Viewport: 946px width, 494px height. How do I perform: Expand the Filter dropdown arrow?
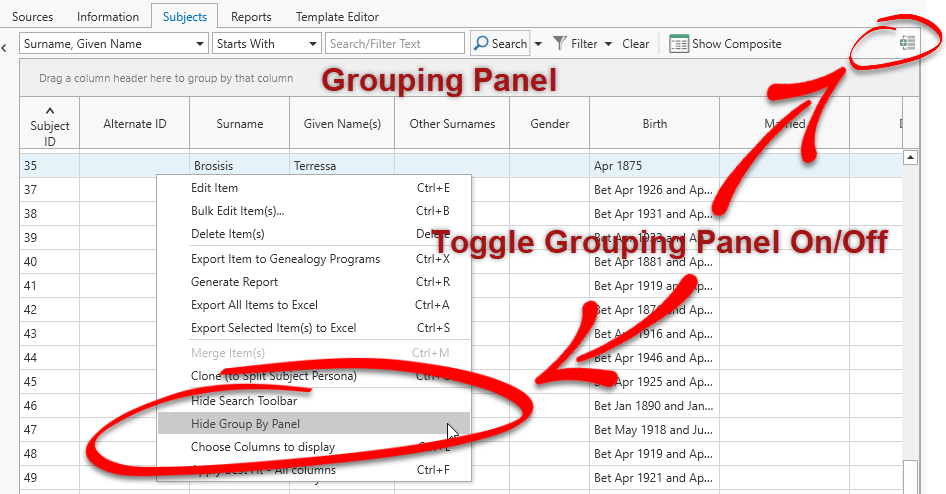click(x=608, y=44)
